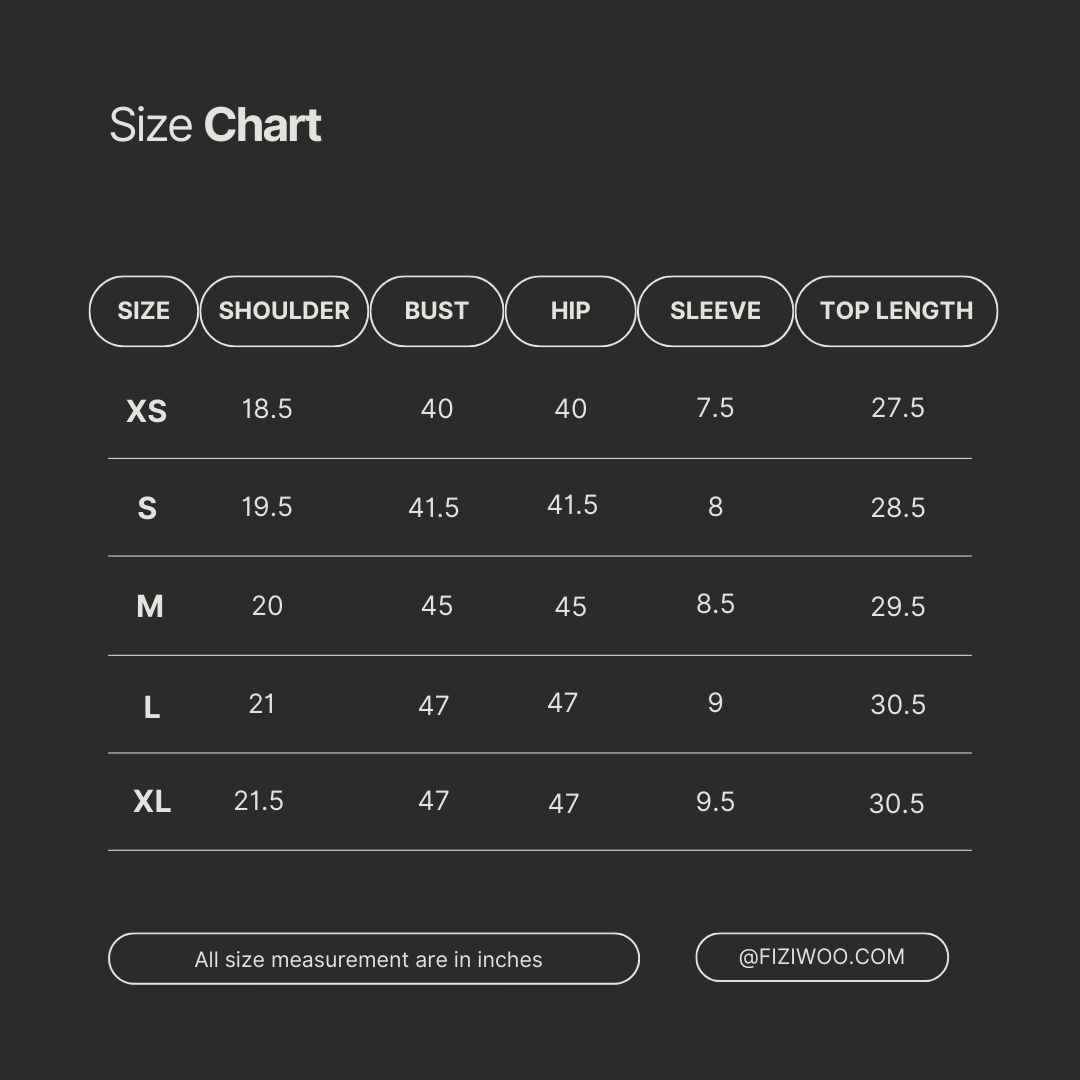Viewport: 1080px width, 1080px height.
Task: Pick the XL size row label
Action: (x=152, y=801)
